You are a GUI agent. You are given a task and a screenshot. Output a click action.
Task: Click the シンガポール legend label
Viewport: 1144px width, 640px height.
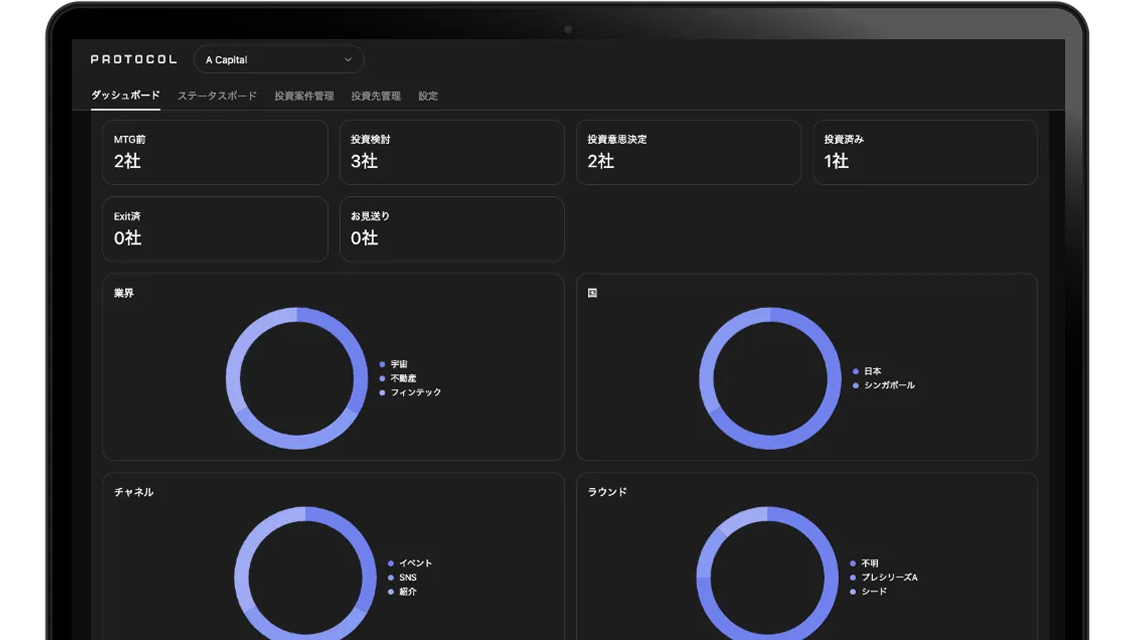(x=889, y=385)
